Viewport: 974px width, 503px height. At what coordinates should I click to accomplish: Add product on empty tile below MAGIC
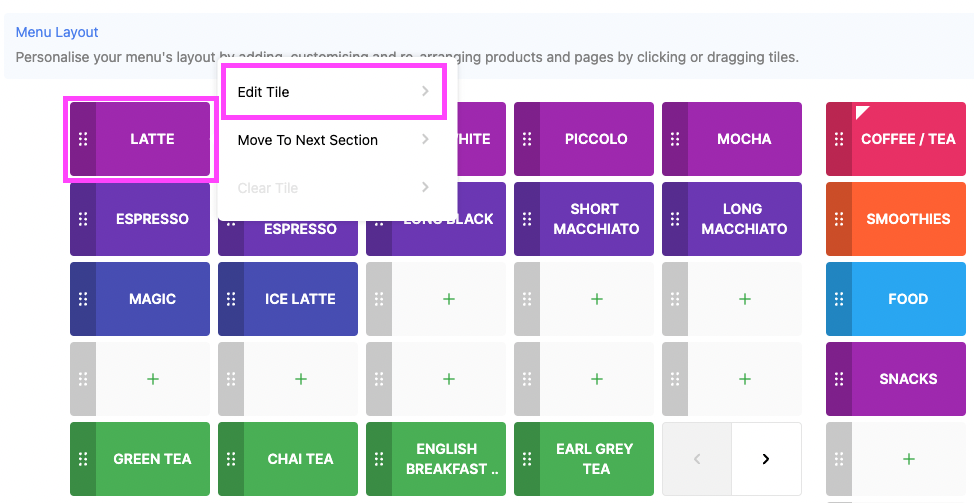point(153,379)
